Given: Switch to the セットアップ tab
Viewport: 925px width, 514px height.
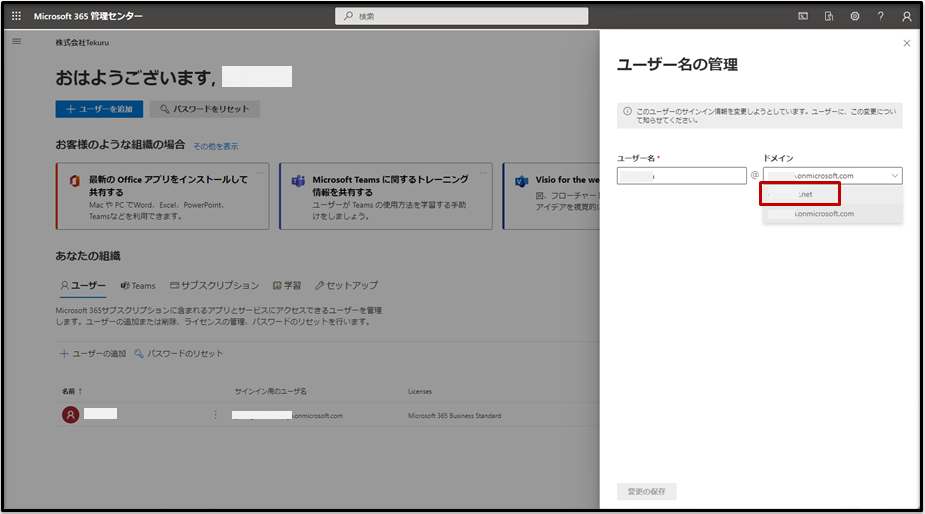Looking at the screenshot, I should coord(346,286).
